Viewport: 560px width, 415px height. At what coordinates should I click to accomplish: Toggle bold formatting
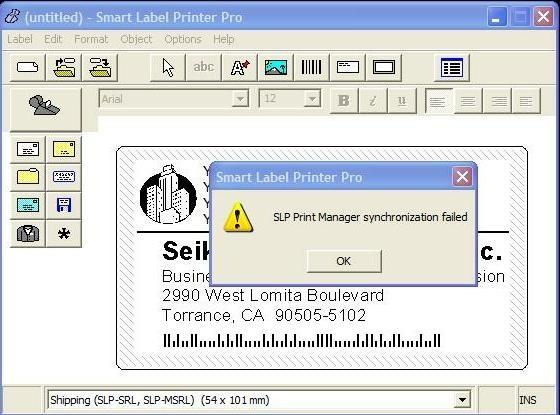point(344,101)
